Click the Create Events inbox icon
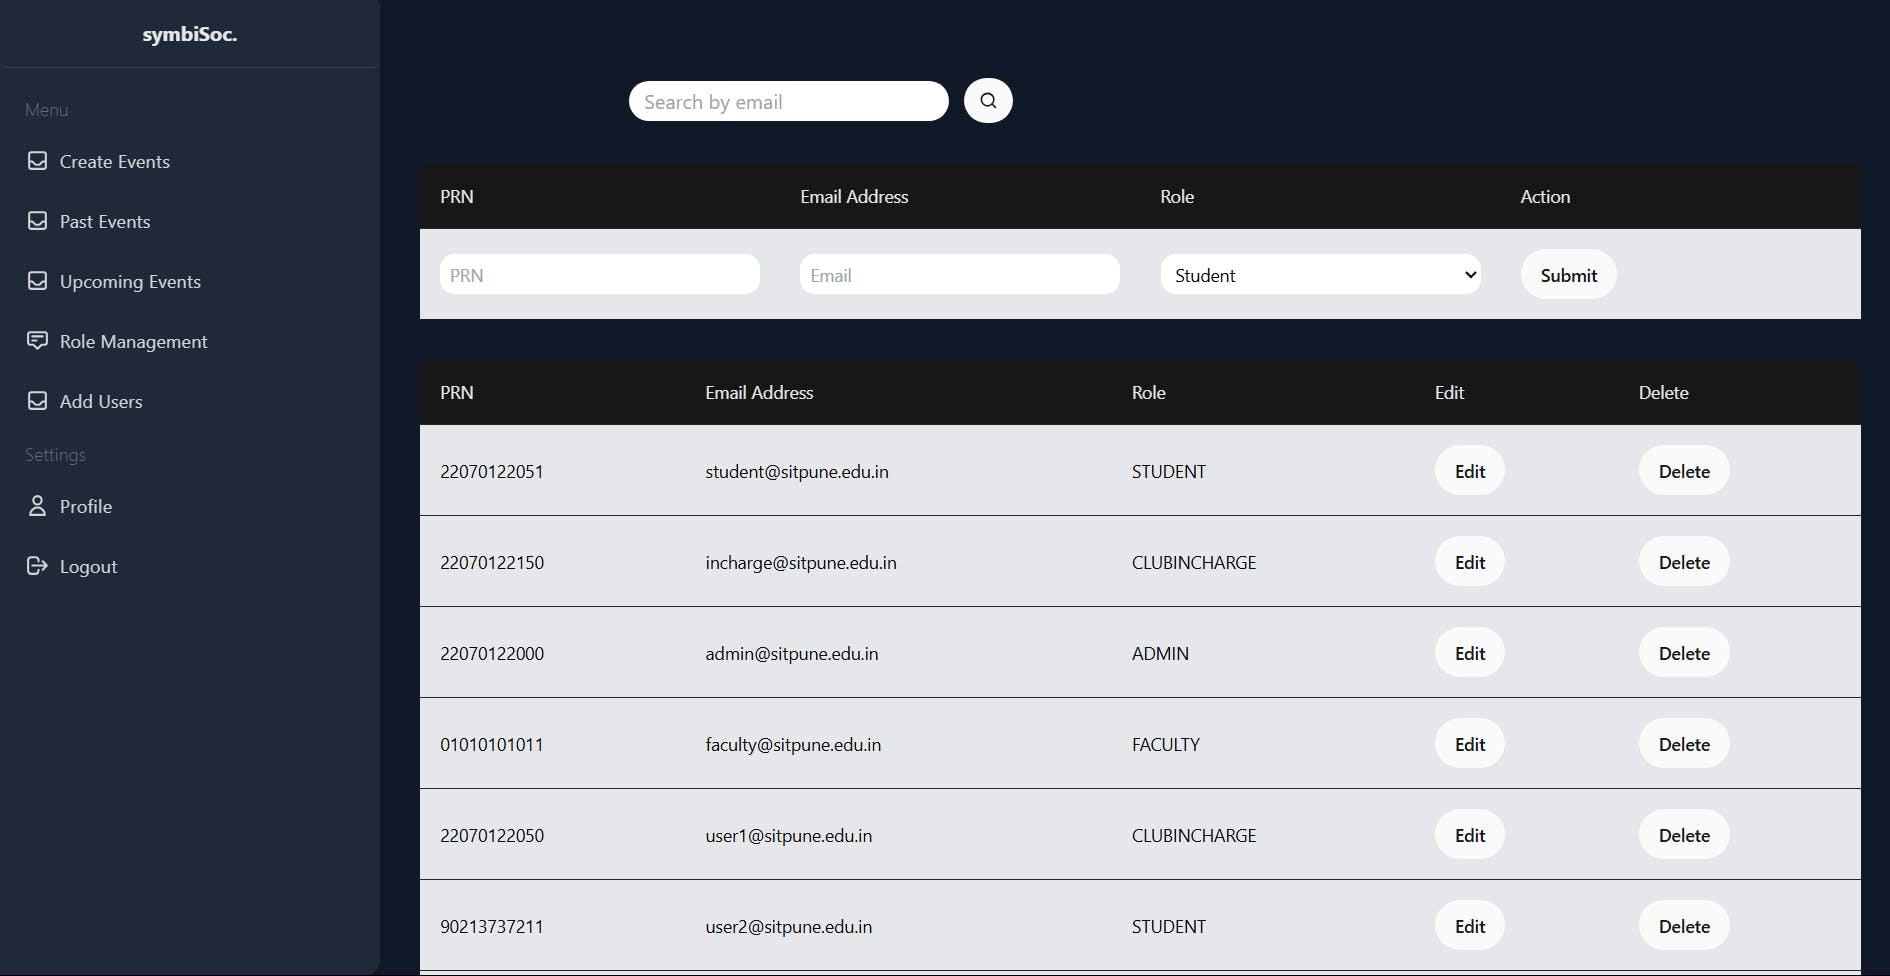The image size is (1890, 976). [37, 161]
